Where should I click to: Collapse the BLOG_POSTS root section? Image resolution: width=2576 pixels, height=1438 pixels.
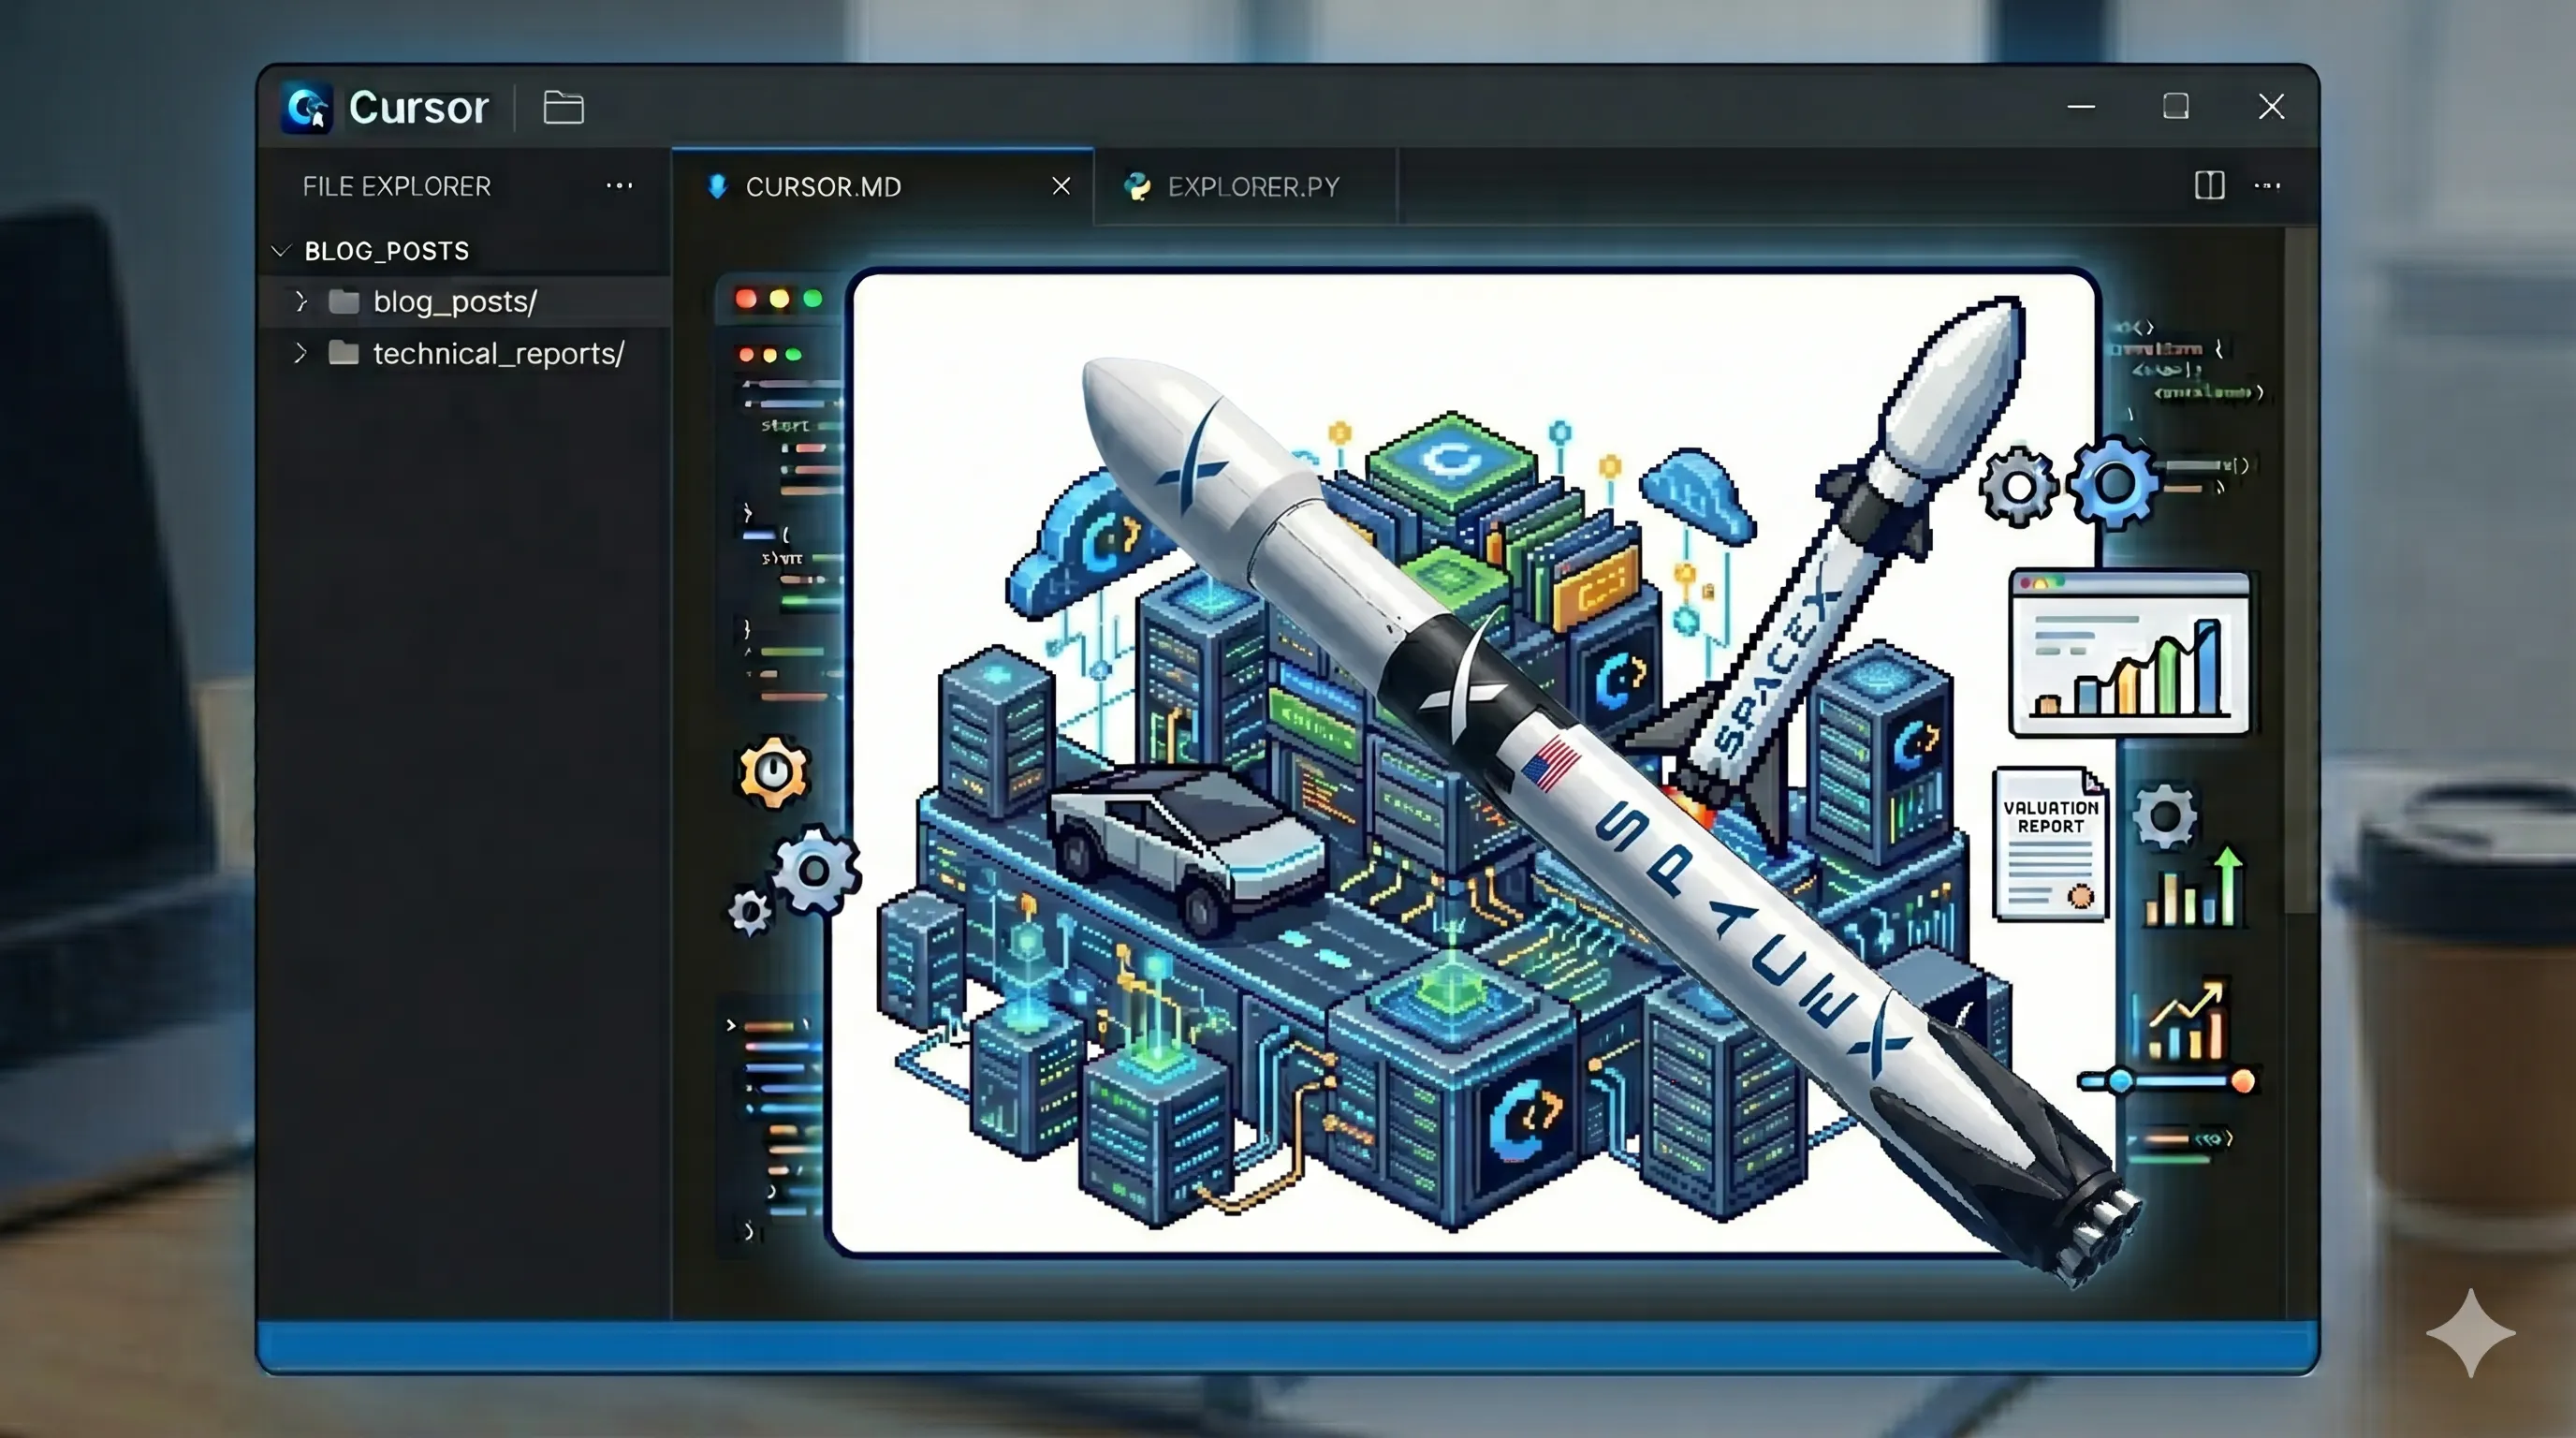tap(282, 251)
